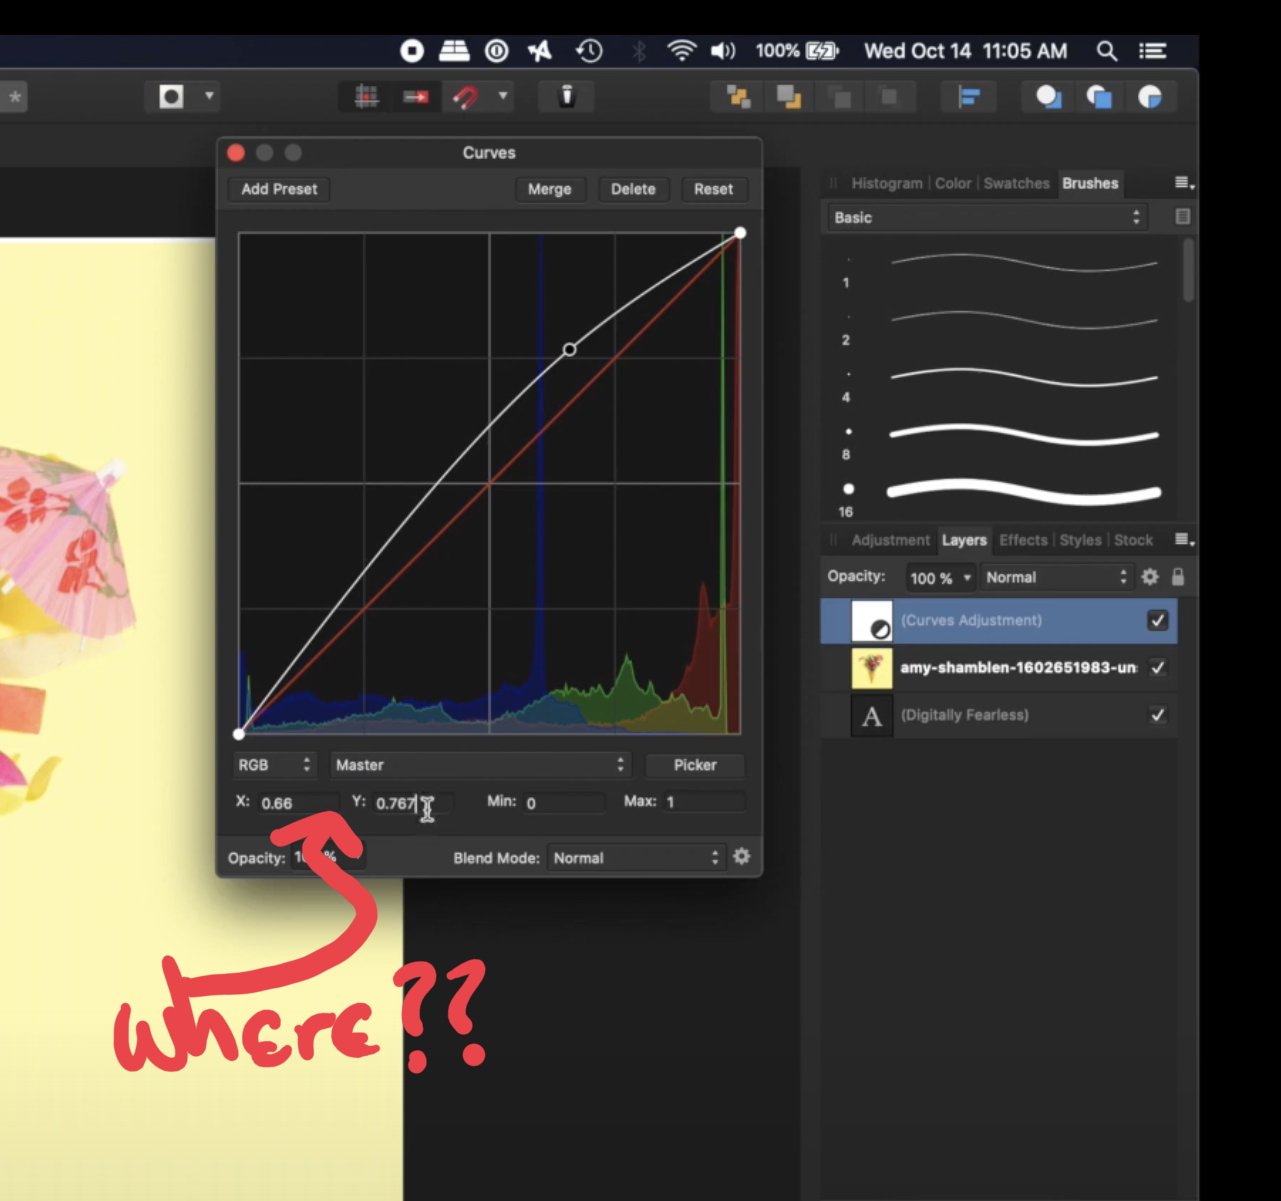This screenshot has height=1201, width=1281.
Task: Switch to the Swatches tab
Action: [x=1016, y=184]
